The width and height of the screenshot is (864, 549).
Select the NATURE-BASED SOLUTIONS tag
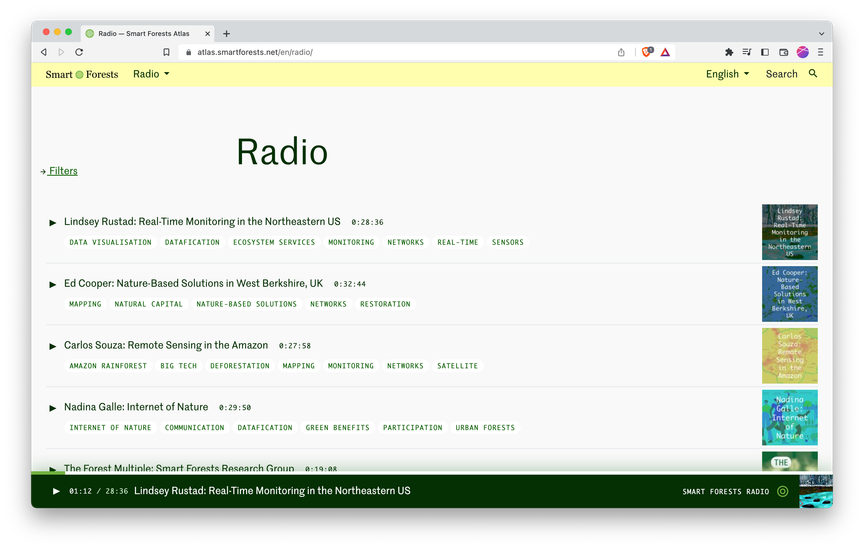click(x=246, y=304)
